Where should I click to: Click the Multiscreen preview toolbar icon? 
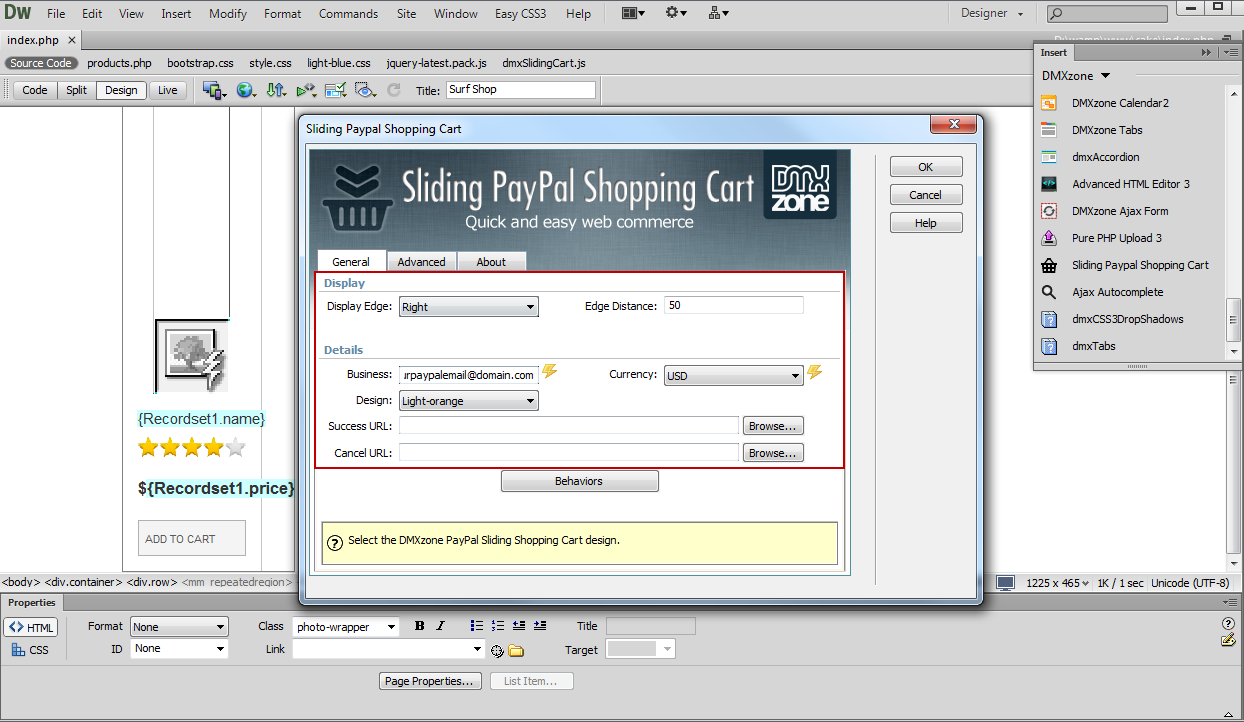tap(213, 90)
